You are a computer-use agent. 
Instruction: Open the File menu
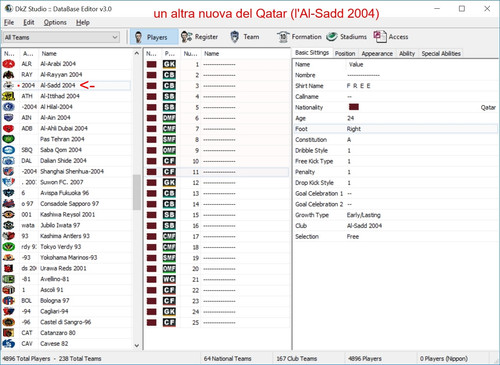click(x=9, y=22)
